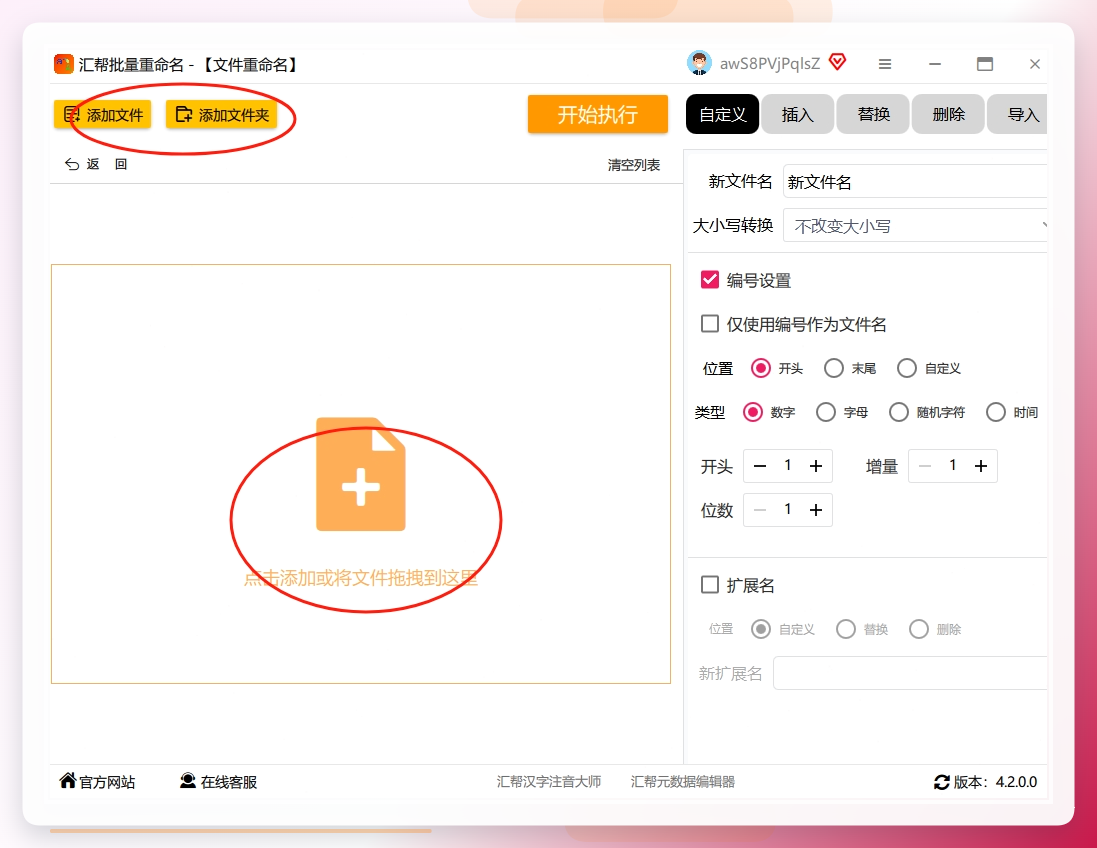Open the 删除 tab

[949, 114]
